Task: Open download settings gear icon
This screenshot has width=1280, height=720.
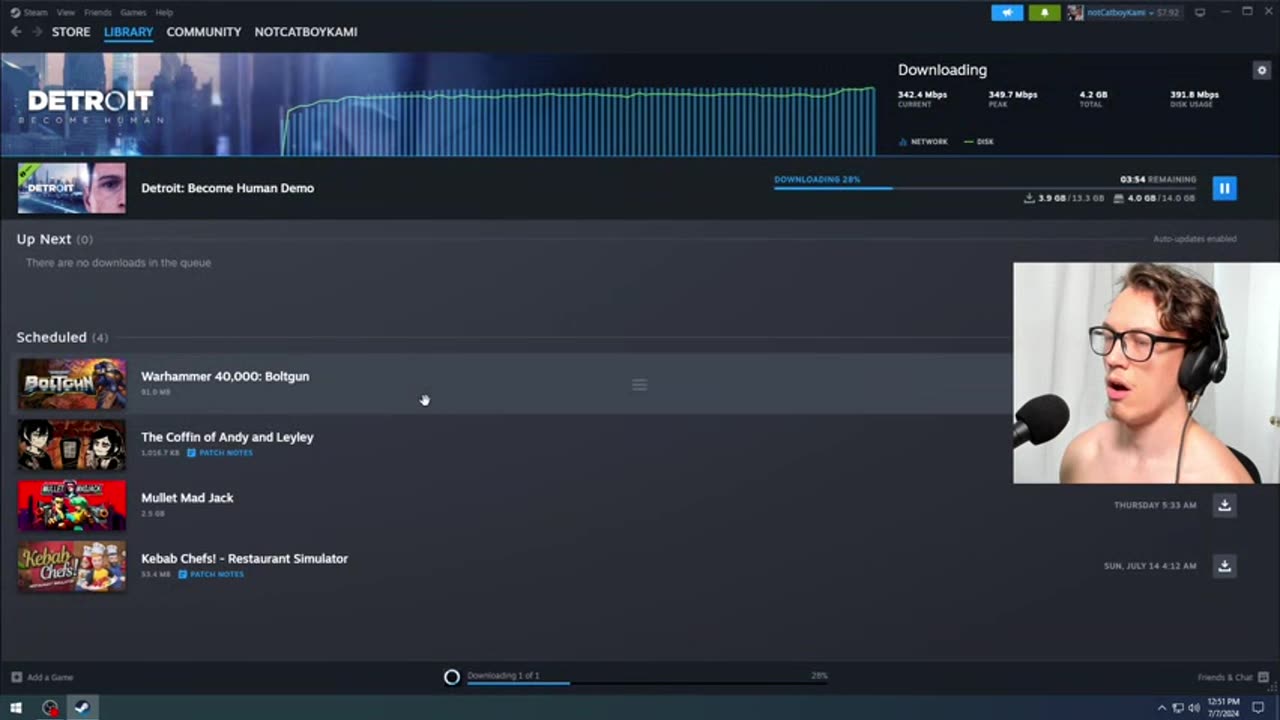Action: click(x=1261, y=70)
